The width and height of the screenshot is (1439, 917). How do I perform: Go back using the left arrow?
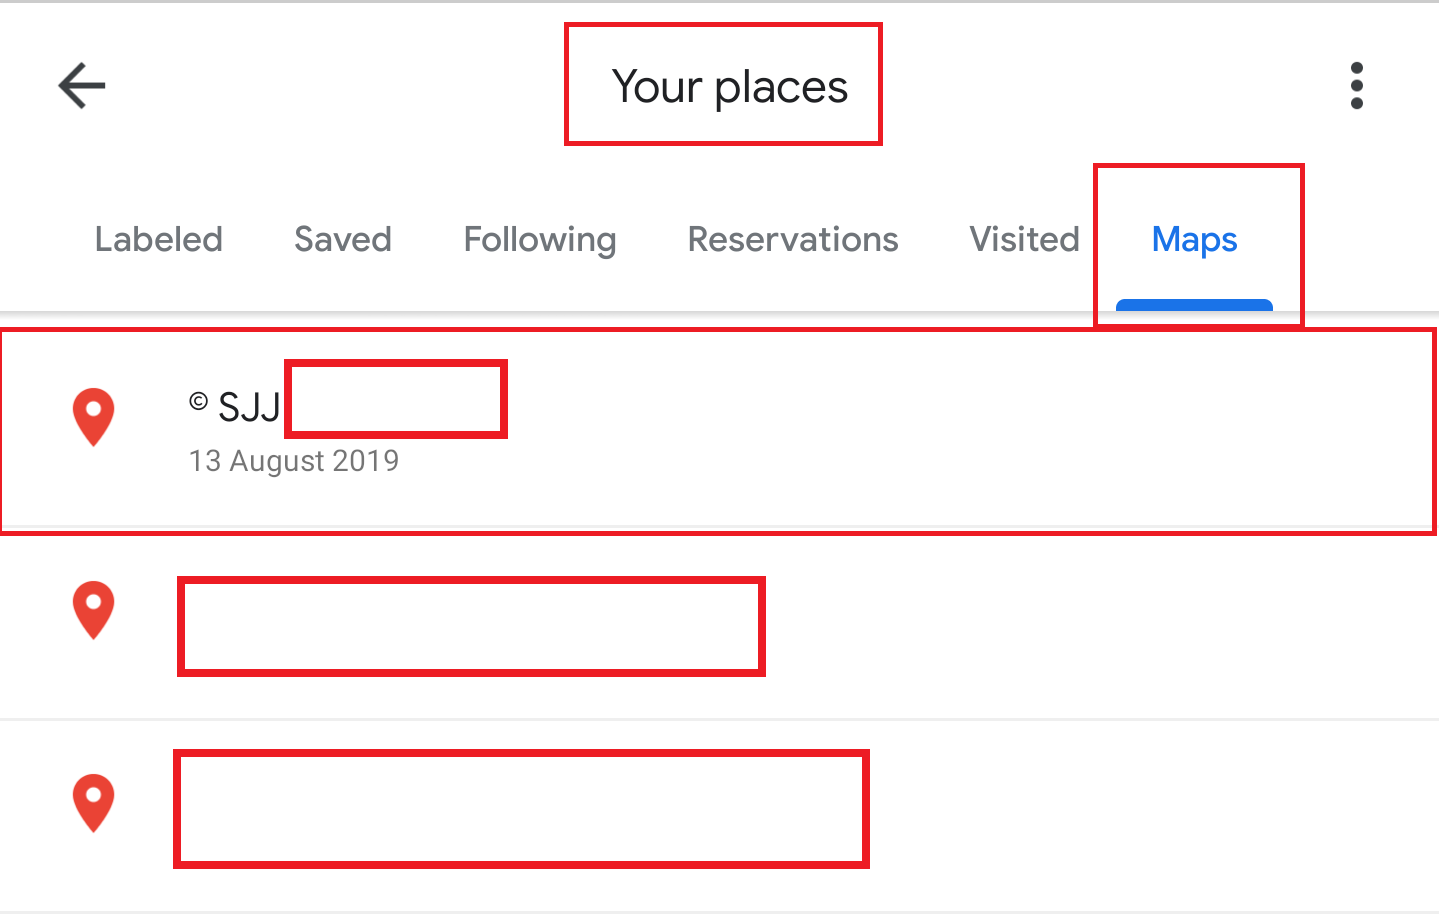[82, 85]
